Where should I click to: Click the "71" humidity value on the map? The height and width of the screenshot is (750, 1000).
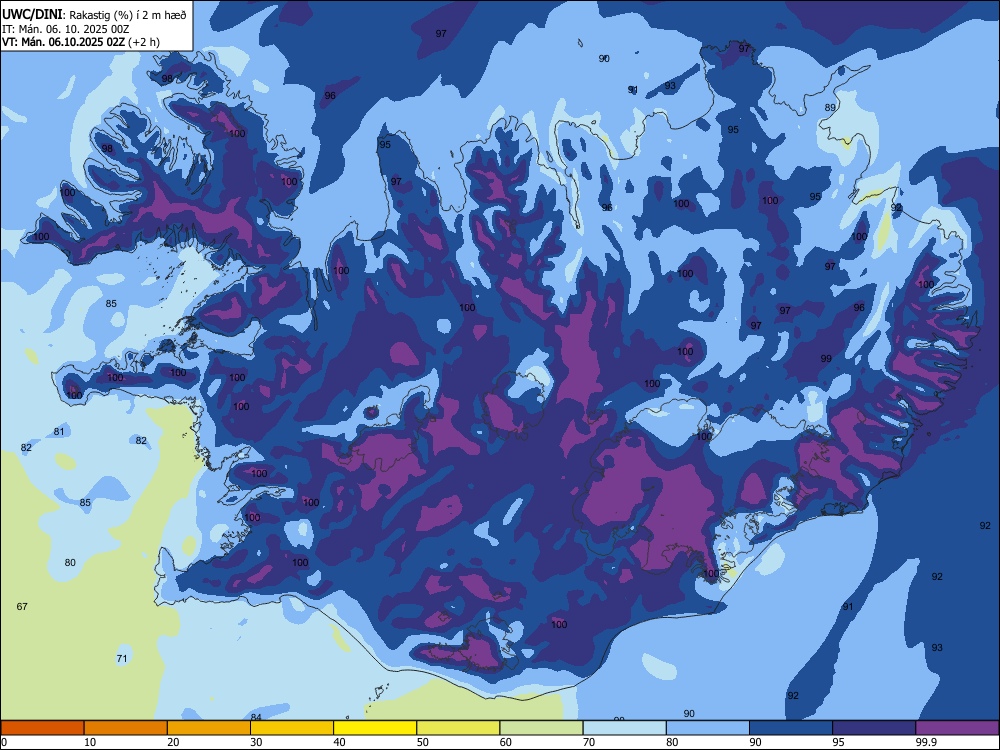click(x=122, y=659)
